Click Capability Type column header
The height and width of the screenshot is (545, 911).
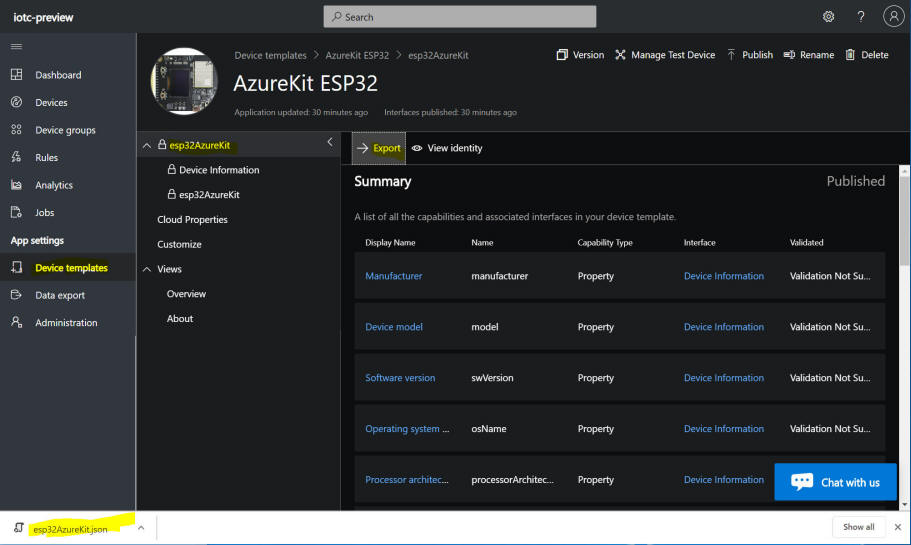pos(605,242)
